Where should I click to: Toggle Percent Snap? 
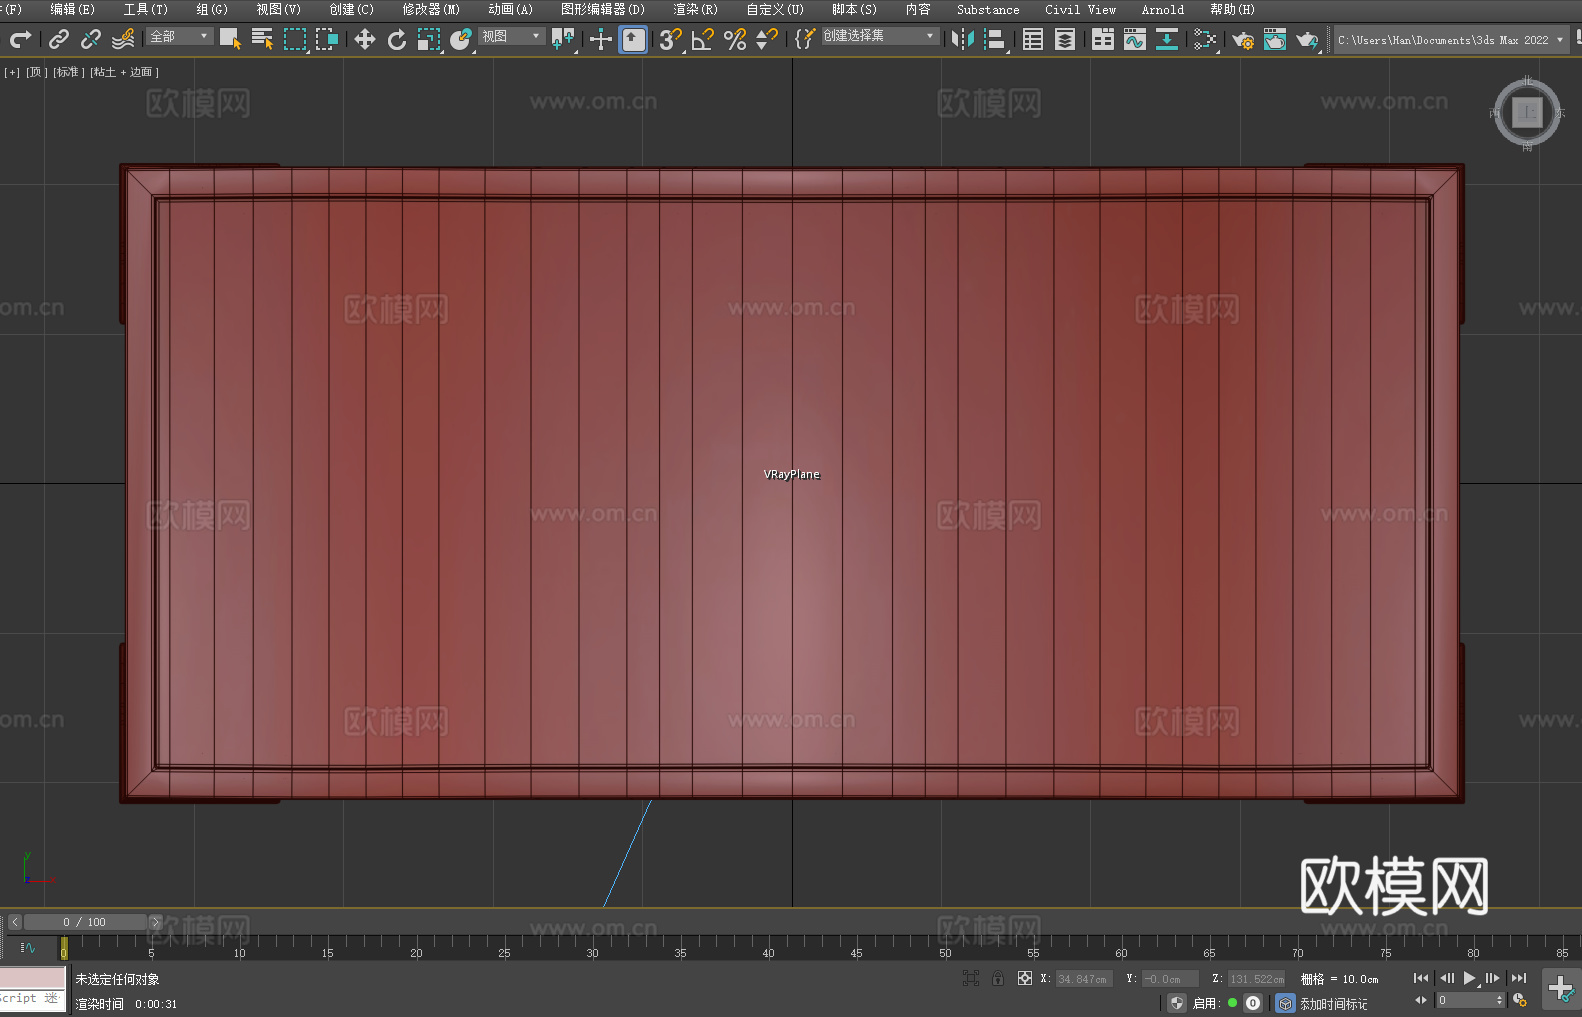coord(735,39)
